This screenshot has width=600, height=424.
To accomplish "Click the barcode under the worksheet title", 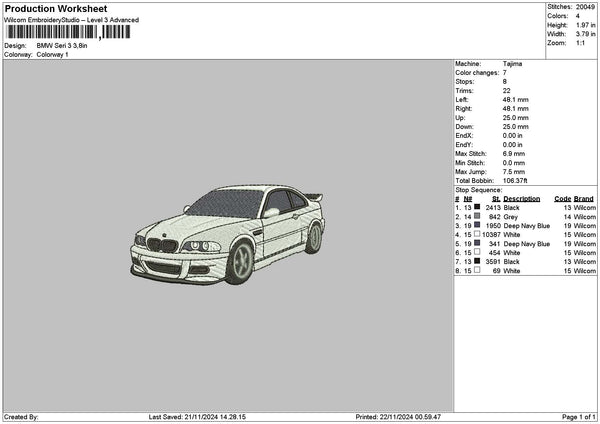I will (x=68, y=32).
